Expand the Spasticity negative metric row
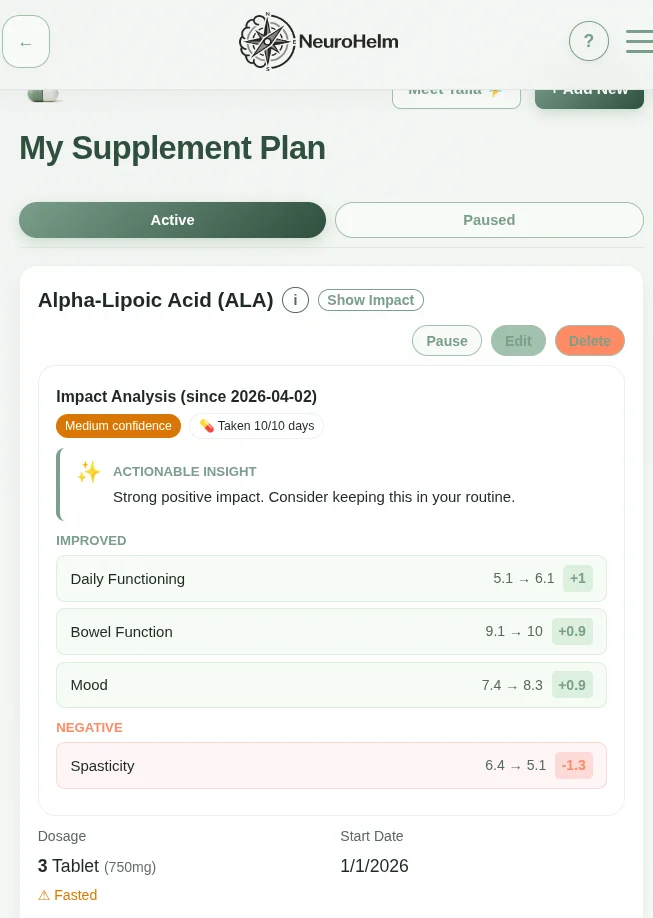 pyautogui.click(x=331, y=765)
